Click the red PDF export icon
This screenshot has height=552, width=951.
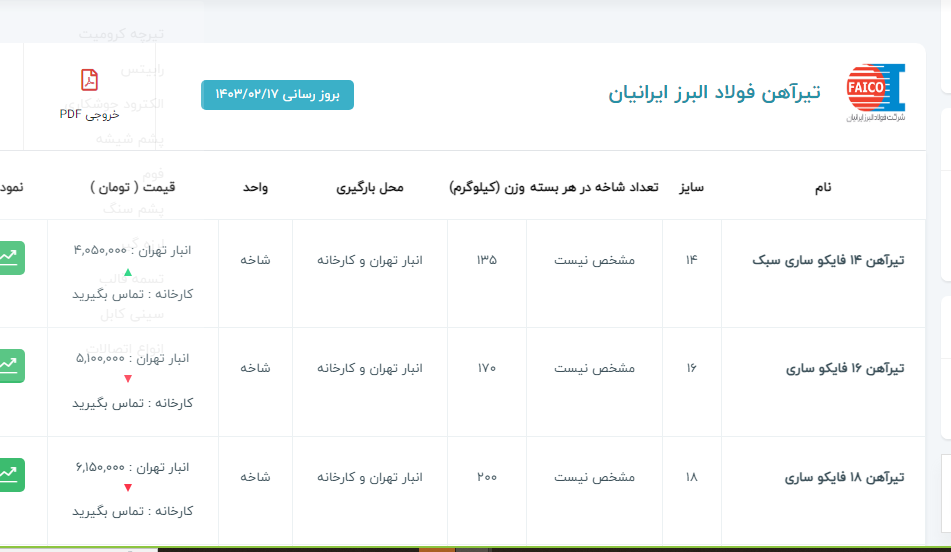89,80
